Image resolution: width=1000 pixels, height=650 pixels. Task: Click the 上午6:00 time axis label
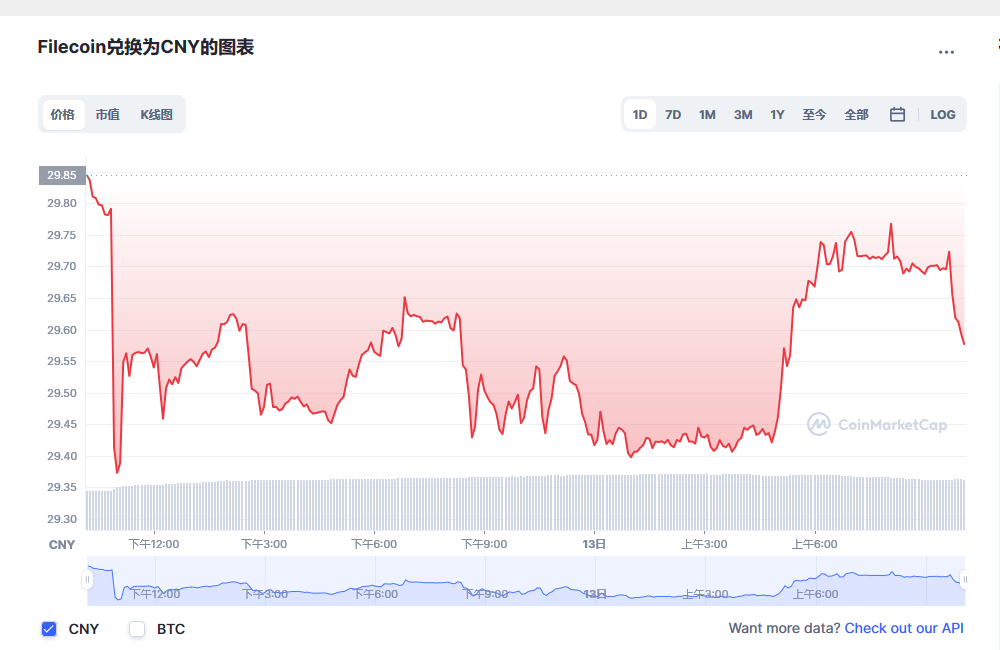point(815,544)
